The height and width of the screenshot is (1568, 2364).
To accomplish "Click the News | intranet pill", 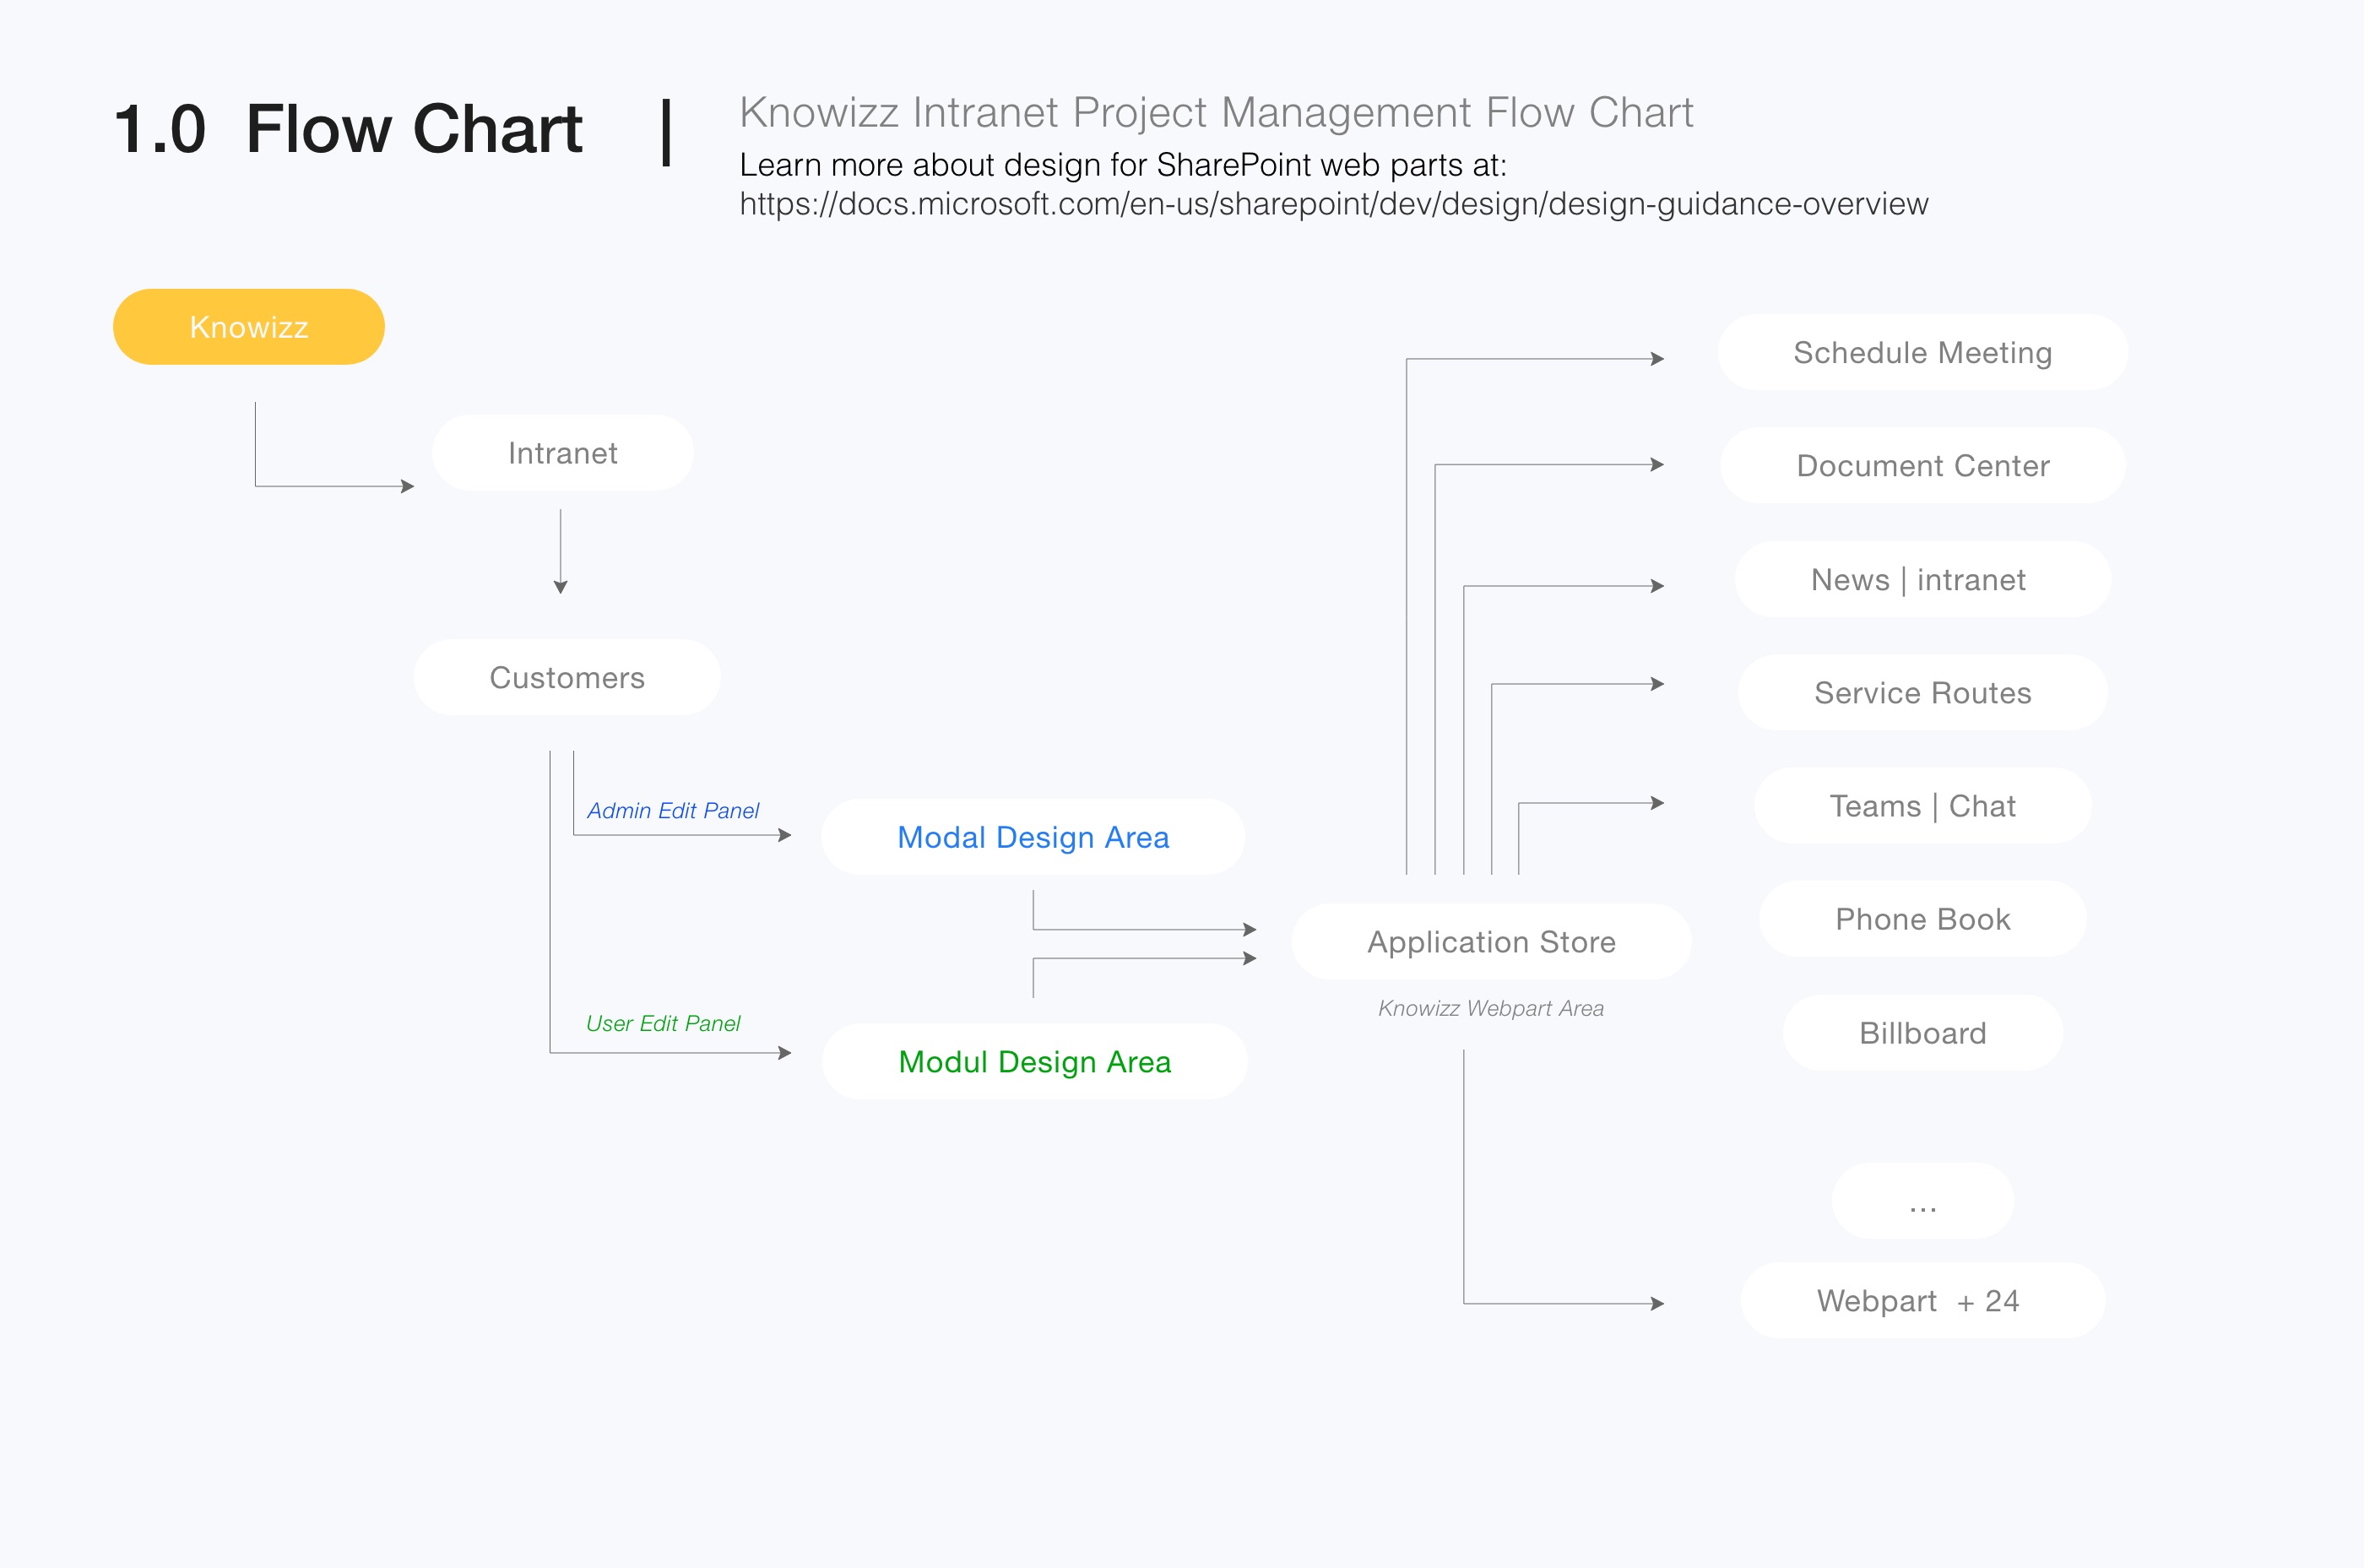I will [1922, 580].
